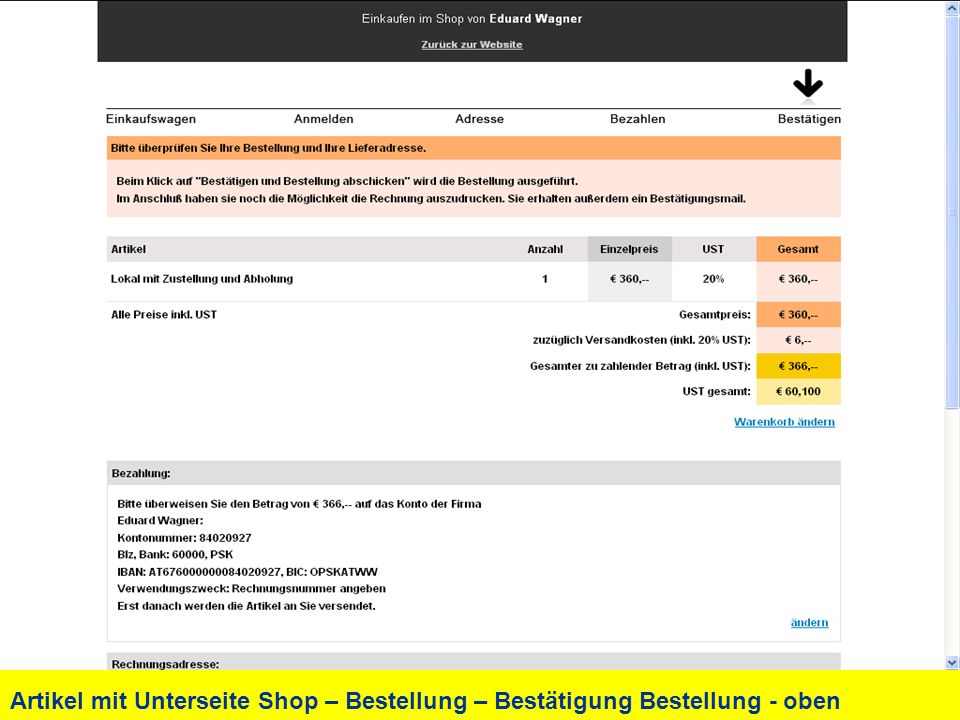Viewport: 960px width, 720px height.
Task: Click the scrollbar down arrow
Action: pos(952,662)
